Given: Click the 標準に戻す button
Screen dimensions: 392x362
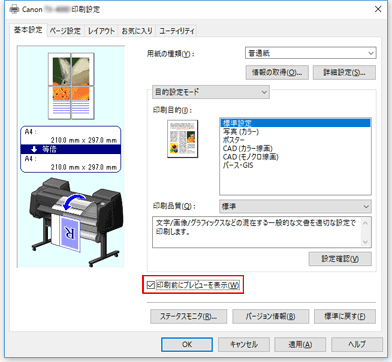Looking at the screenshot, I should 345,316.
